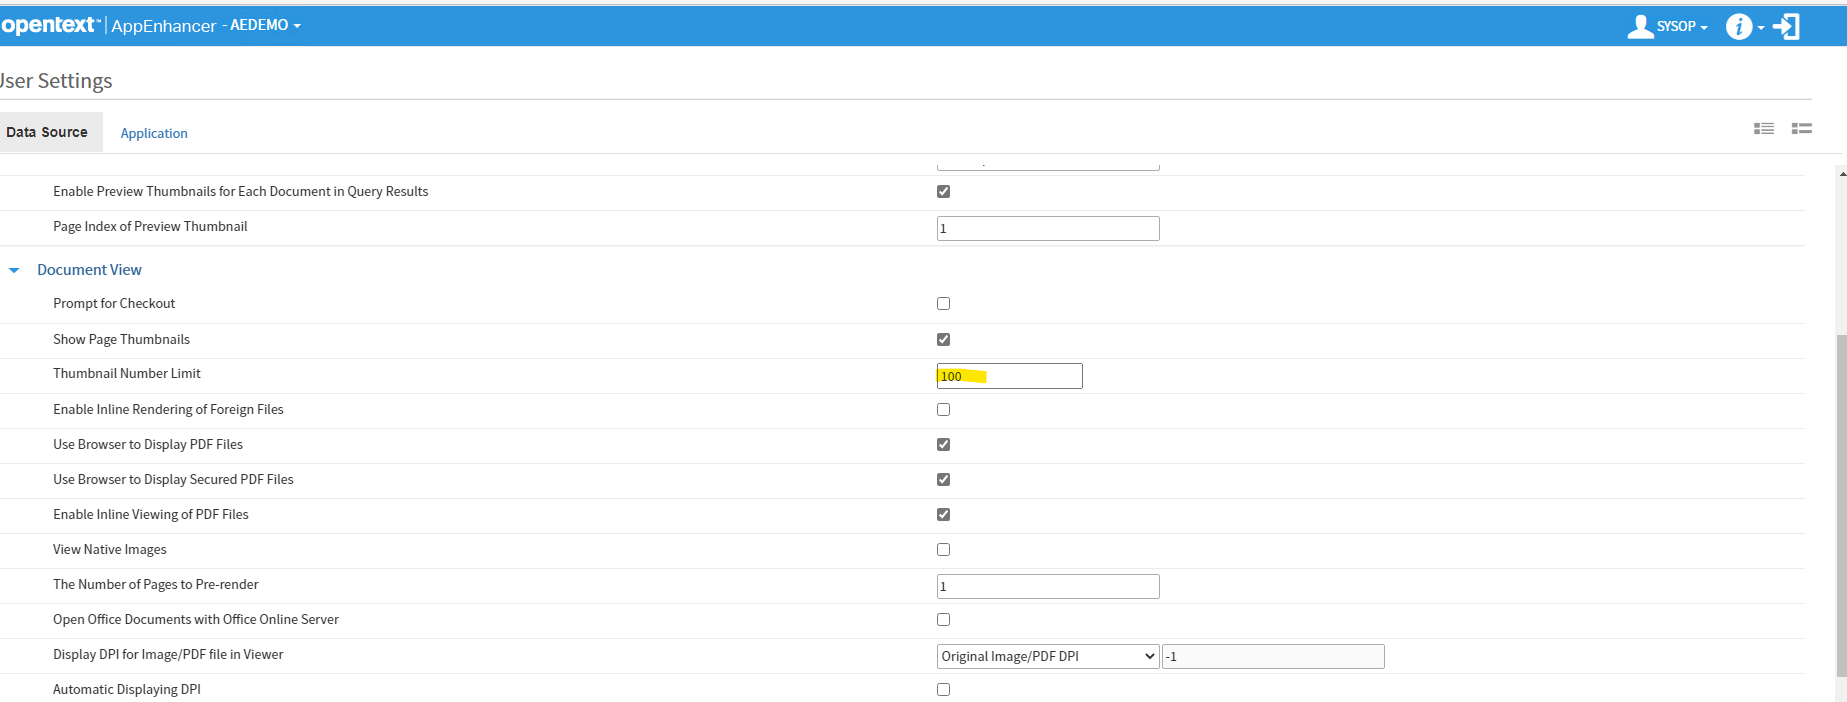
Task: Click the SYSOP user profile icon
Action: (x=1640, y=26)
